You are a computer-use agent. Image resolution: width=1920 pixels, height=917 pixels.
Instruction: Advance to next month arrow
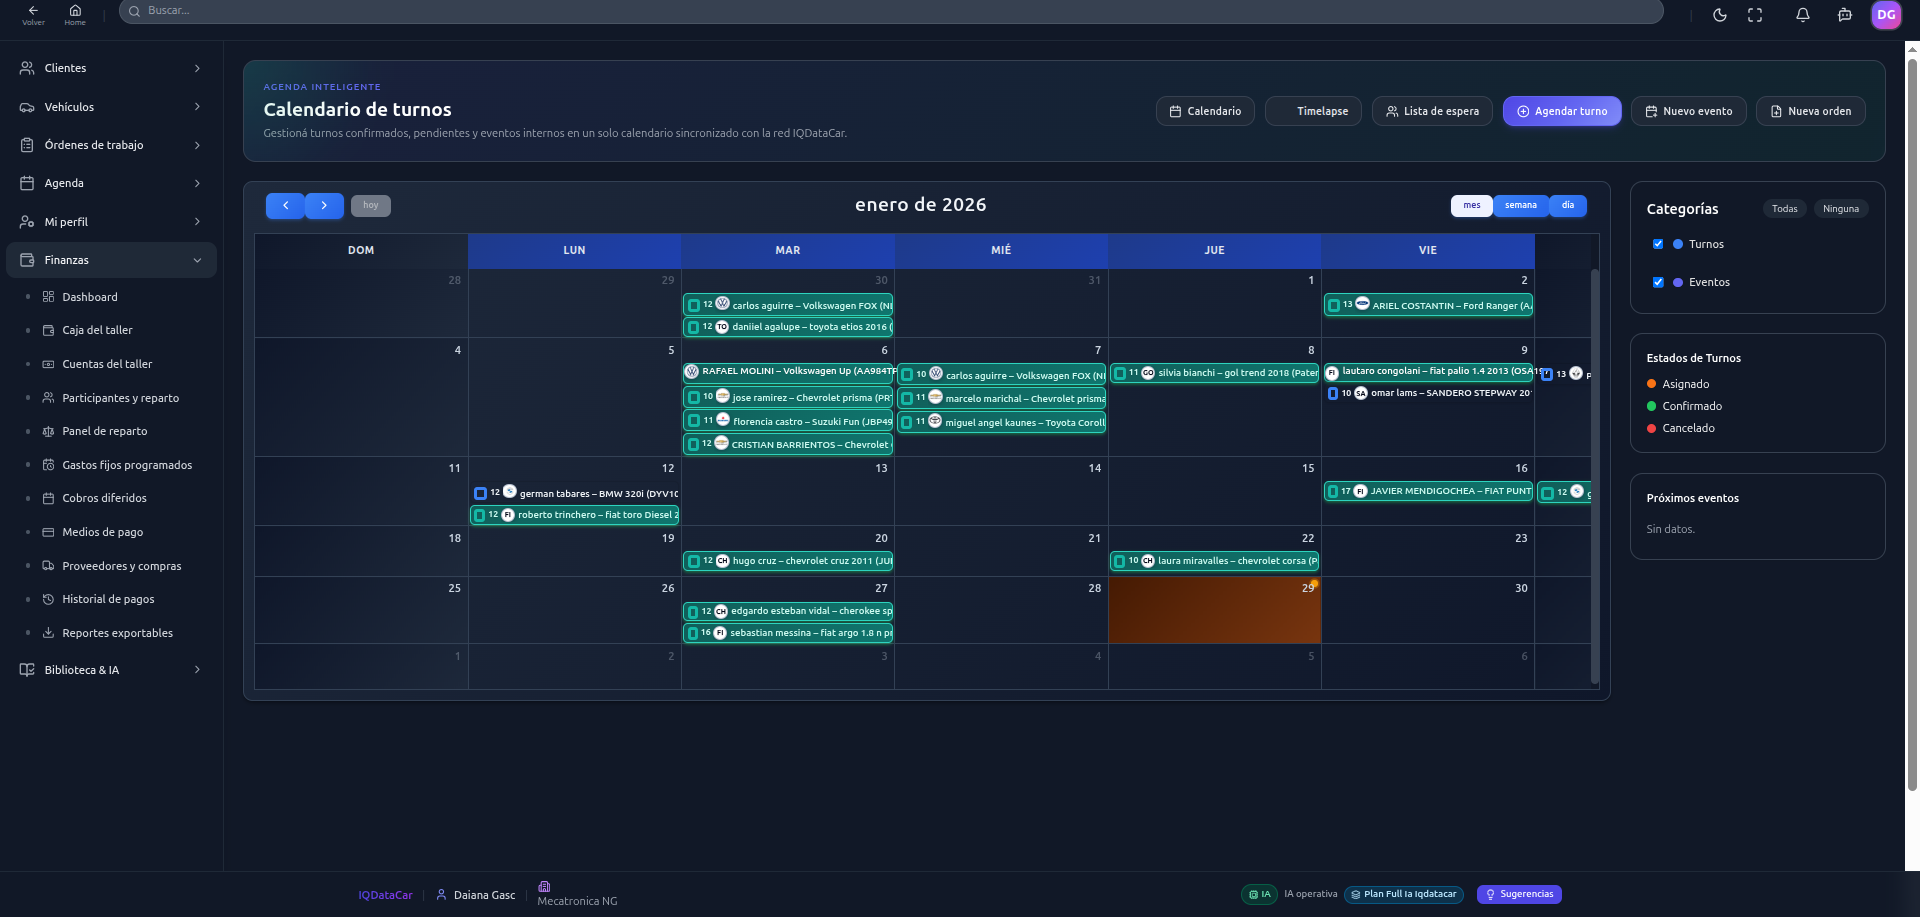tap(324, 205)
